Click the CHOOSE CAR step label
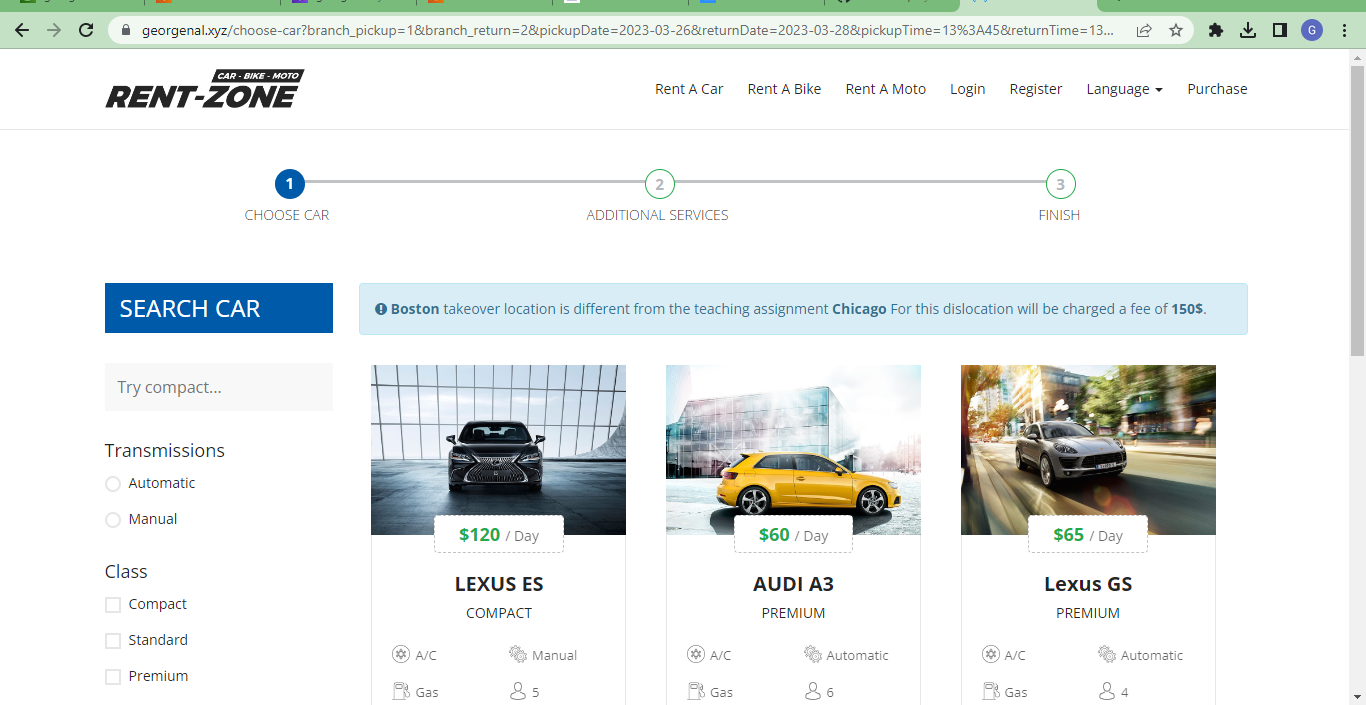Viewport: 1366px width, 705px height. coord(287,215)
